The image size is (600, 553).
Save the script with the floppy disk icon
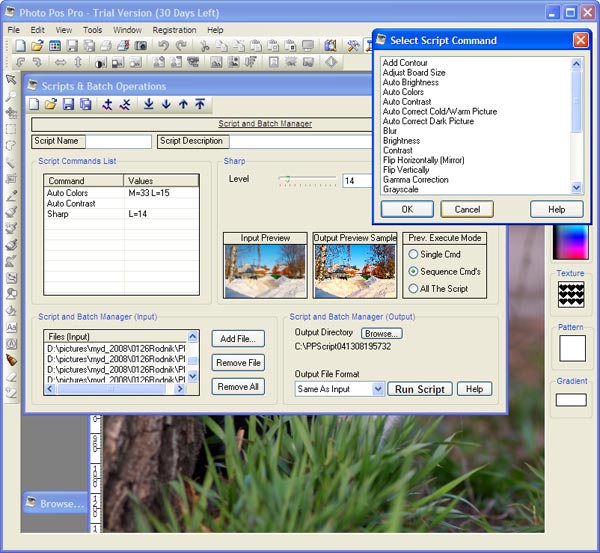click(x=68, y=104)
